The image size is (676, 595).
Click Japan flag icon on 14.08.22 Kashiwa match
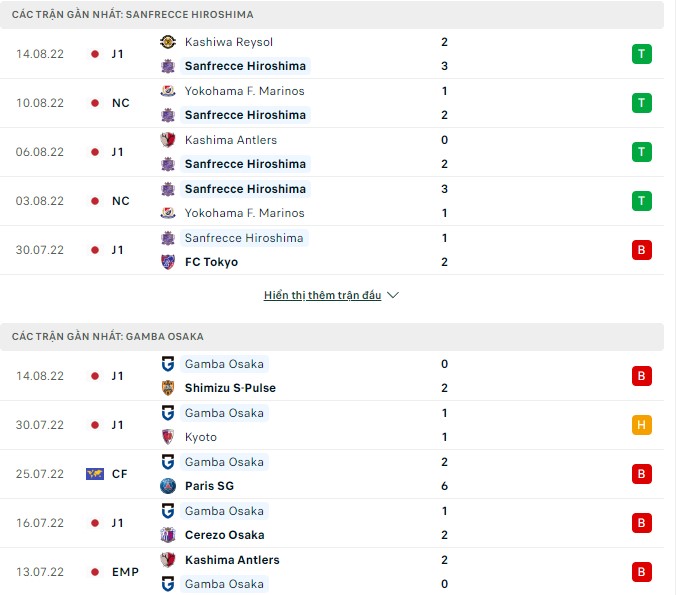coord(95,54)
